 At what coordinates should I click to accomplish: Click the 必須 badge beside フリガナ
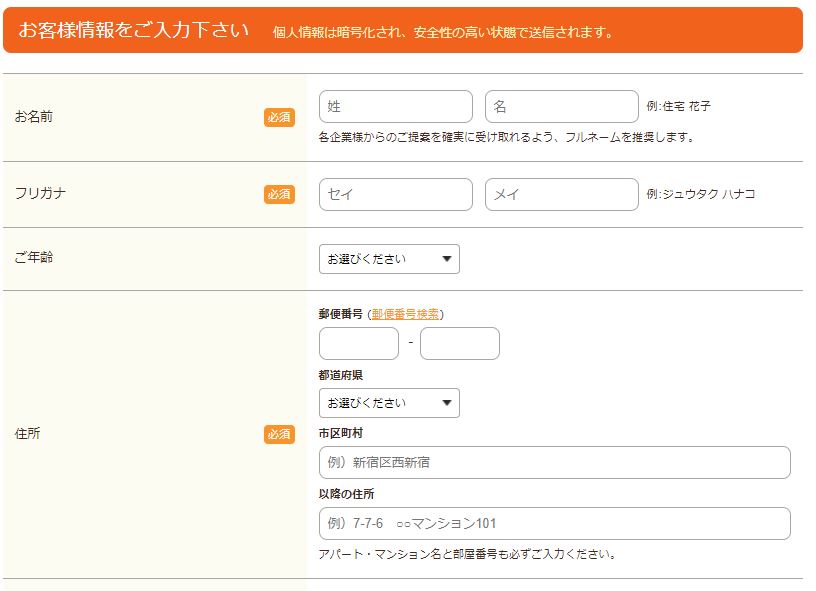coord(279,194)
